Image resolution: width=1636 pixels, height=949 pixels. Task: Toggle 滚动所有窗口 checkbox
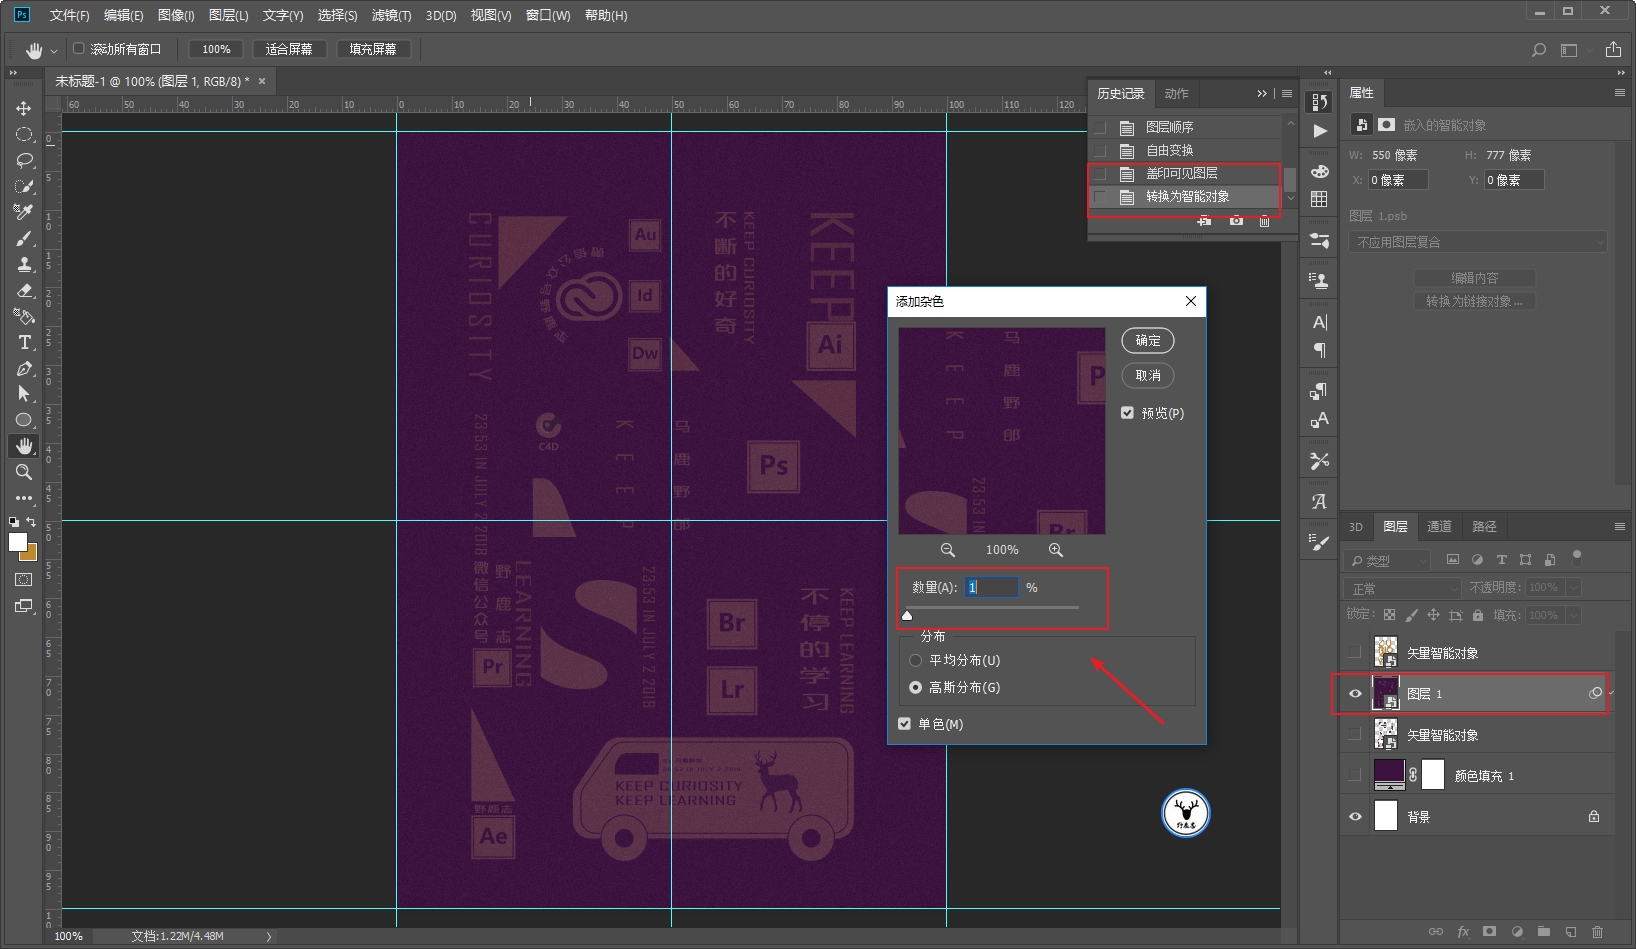click(79, 48)
